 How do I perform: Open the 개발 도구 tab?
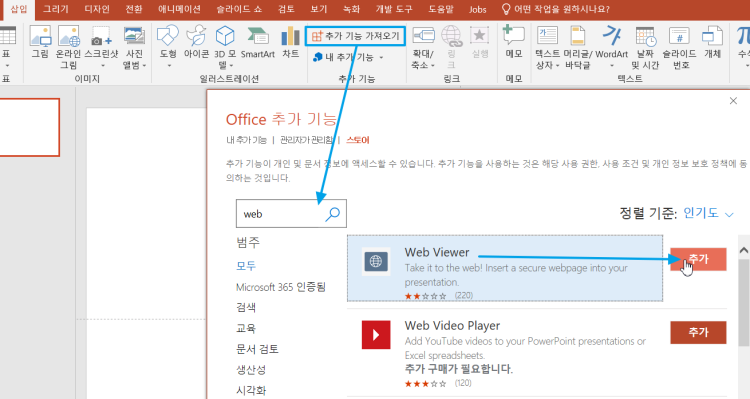tap(394, 9)
